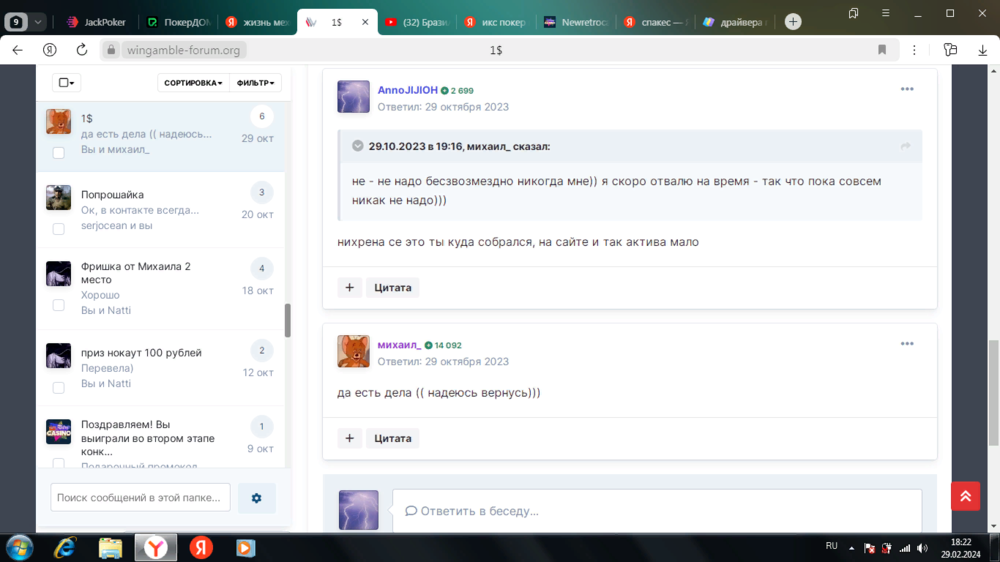Screen dimensions: 1000x562
Task: Click the bookmark icon in address bar
Action: pyautogui.click(x=882, y=50)
